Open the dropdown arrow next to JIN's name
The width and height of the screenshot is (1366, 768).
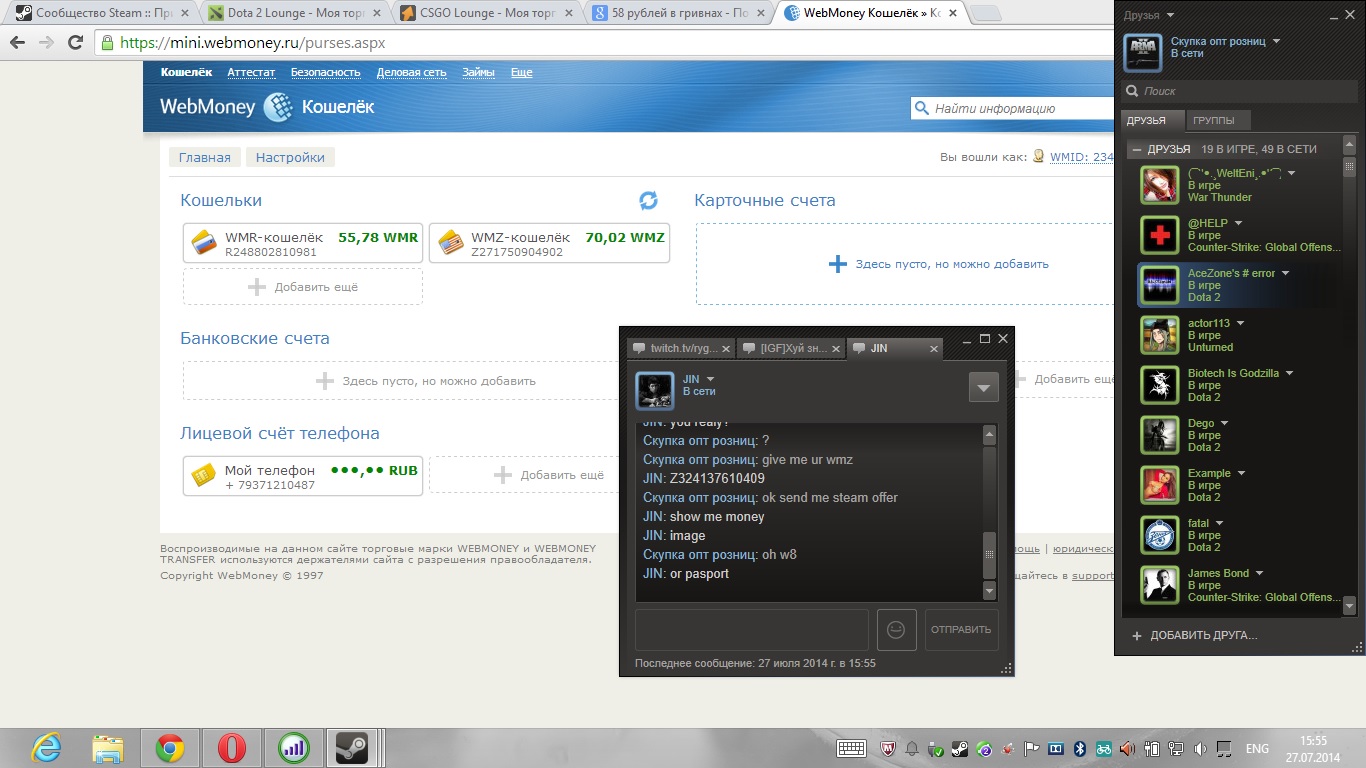coord(711,379)
